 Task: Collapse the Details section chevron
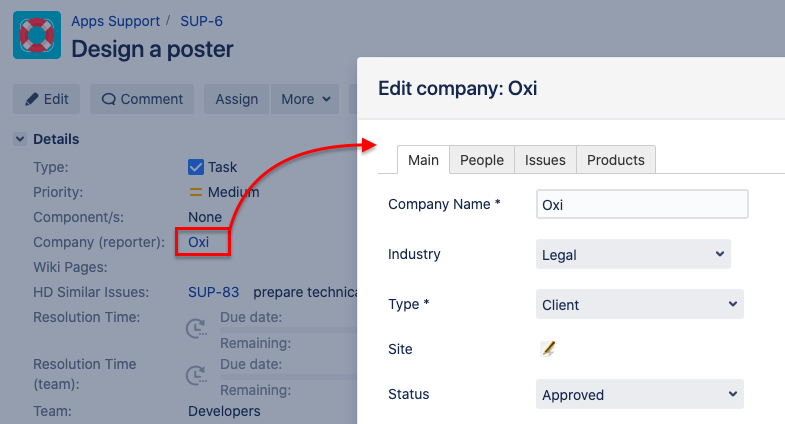(x=20, y=139)
